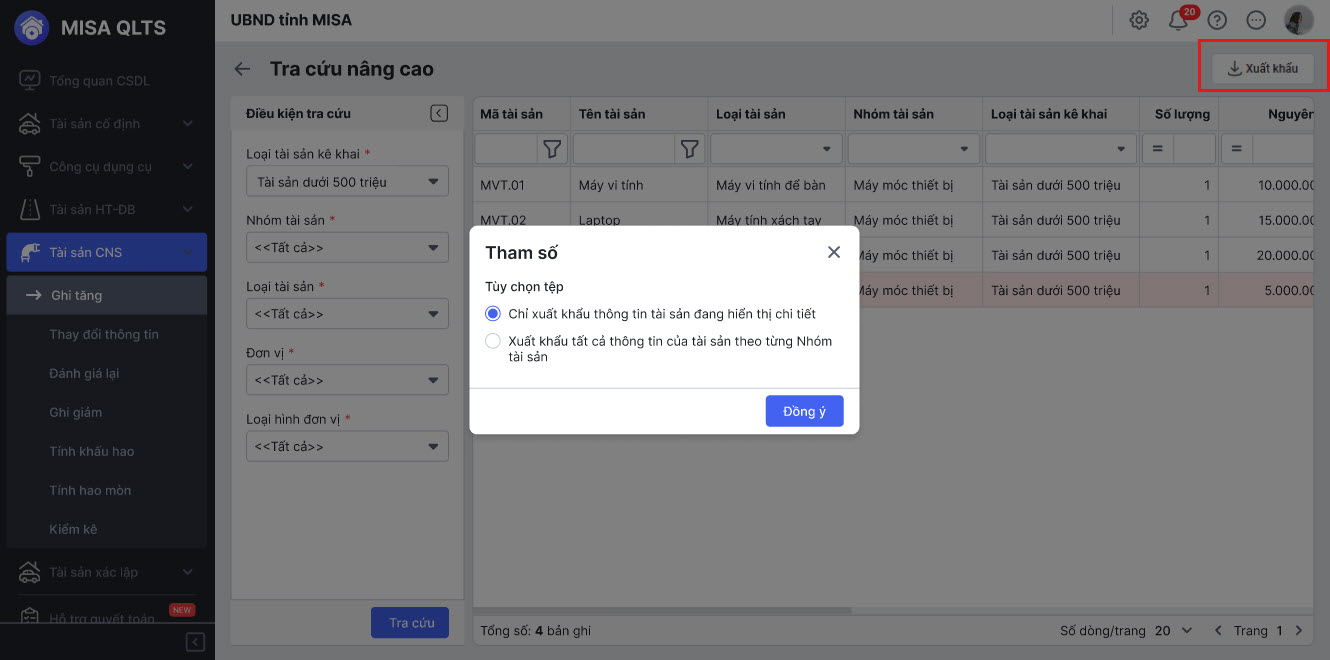Click the Đồng ý button
Image resolution: width=1330 pixels, height=660 pixels.
[x=804, y=411]
